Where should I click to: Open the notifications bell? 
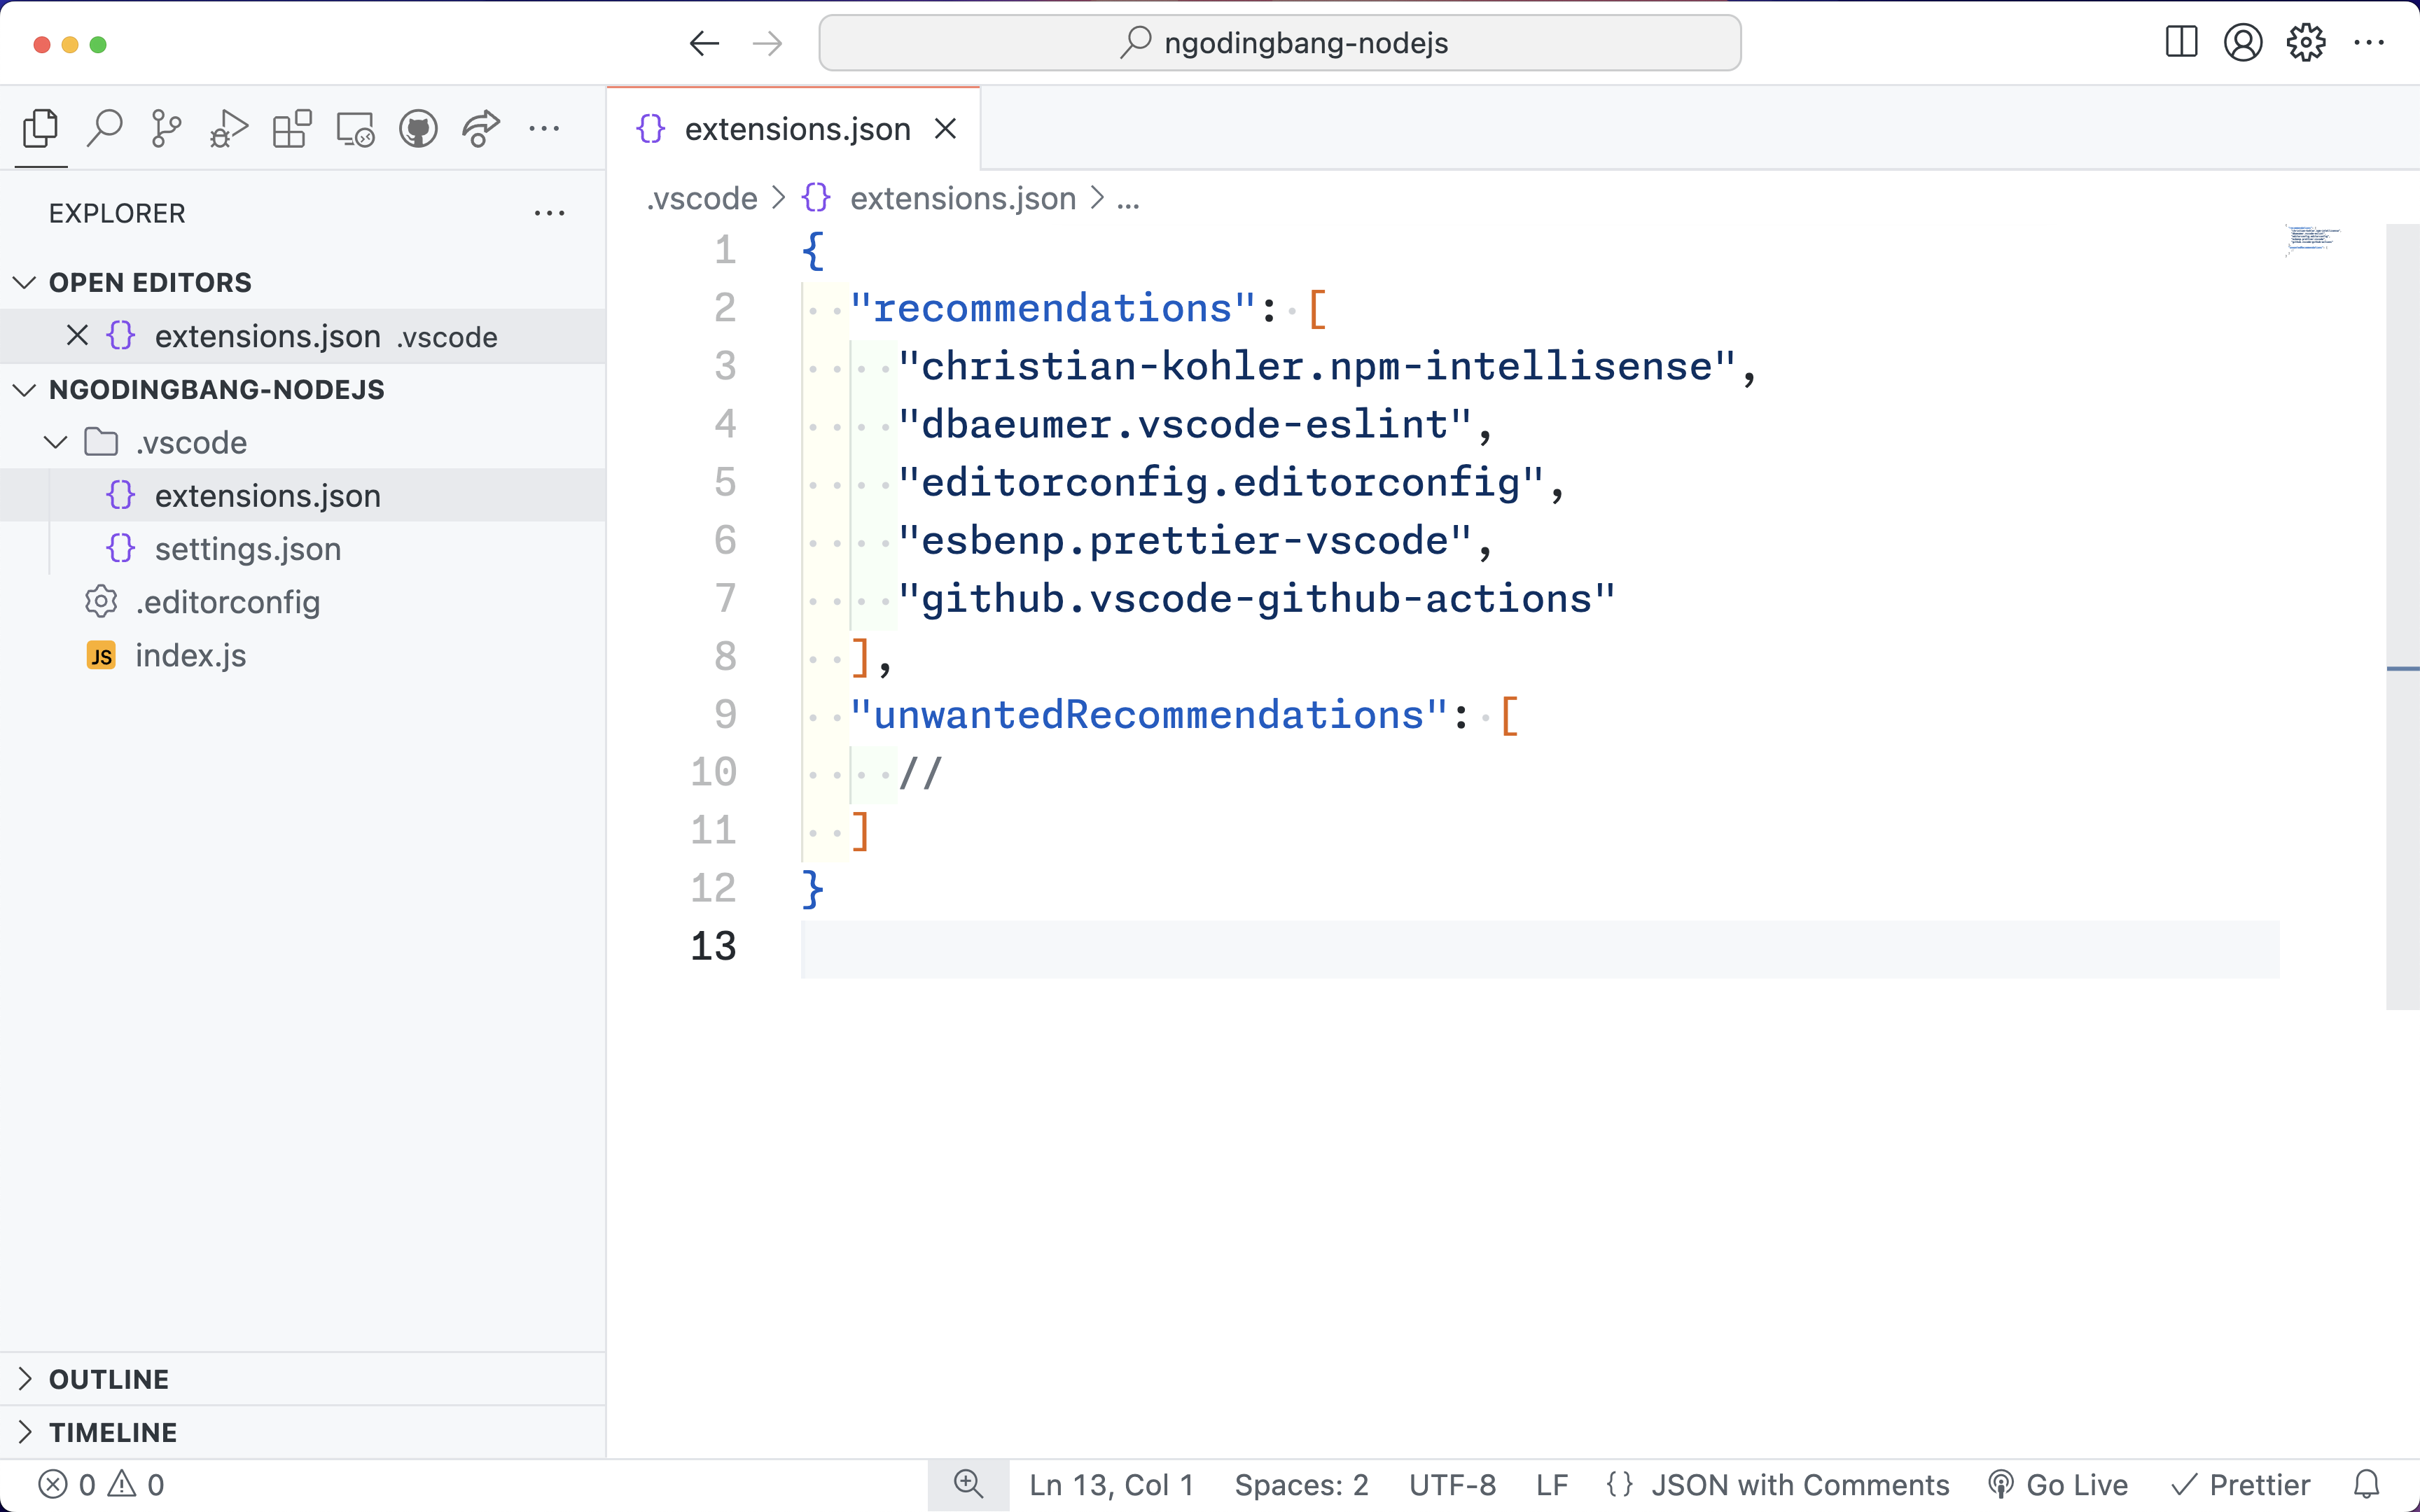point(2366,1485)
